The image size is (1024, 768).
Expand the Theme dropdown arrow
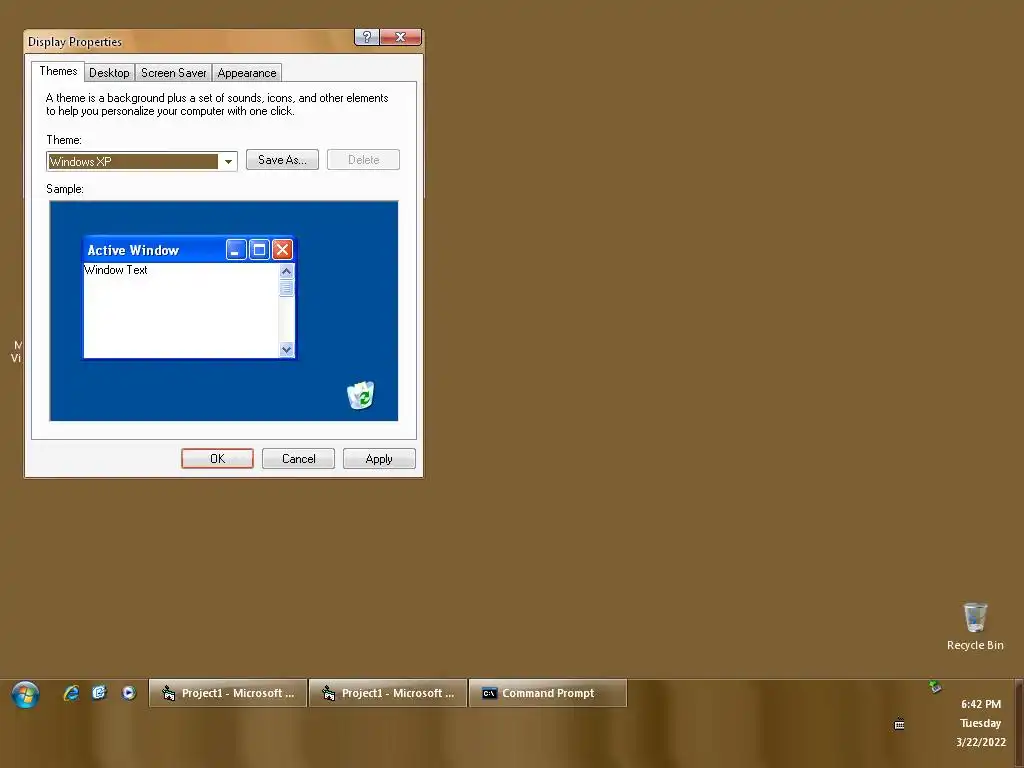pyautogui.click(x=228, y=161)
